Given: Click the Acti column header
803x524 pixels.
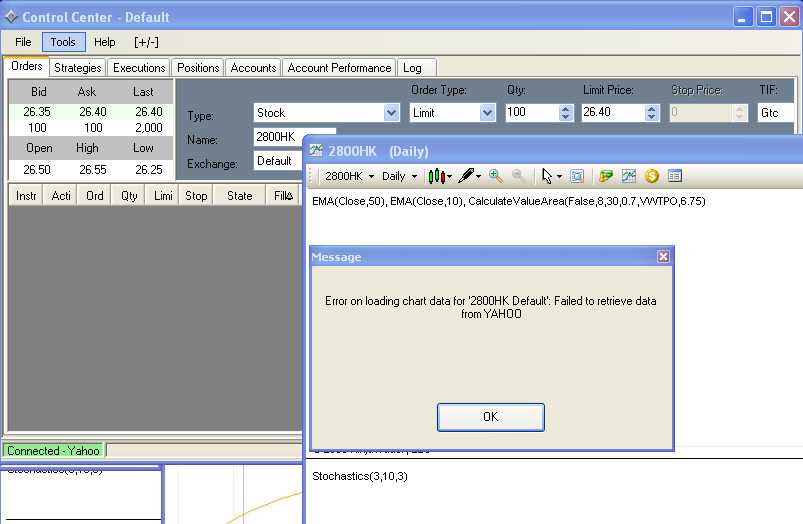Looking at the screenshot, I should click(60, 196).
